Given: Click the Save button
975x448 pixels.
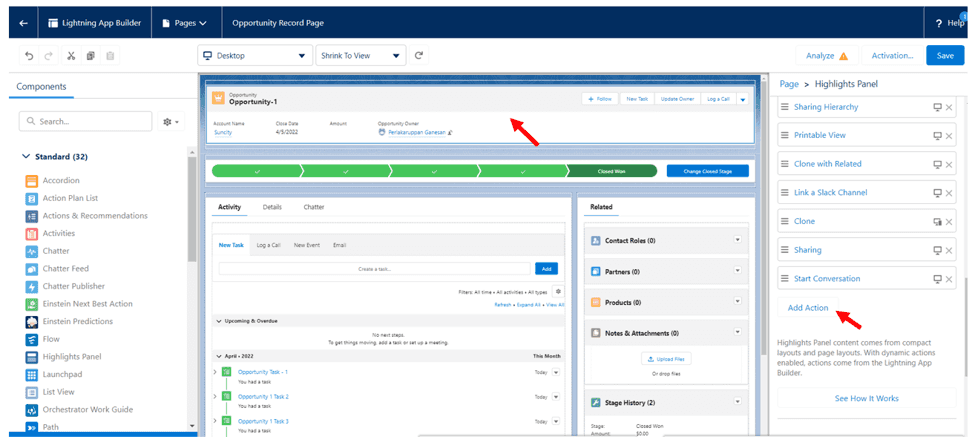Looking at the screenshot, I should point(945,55).
